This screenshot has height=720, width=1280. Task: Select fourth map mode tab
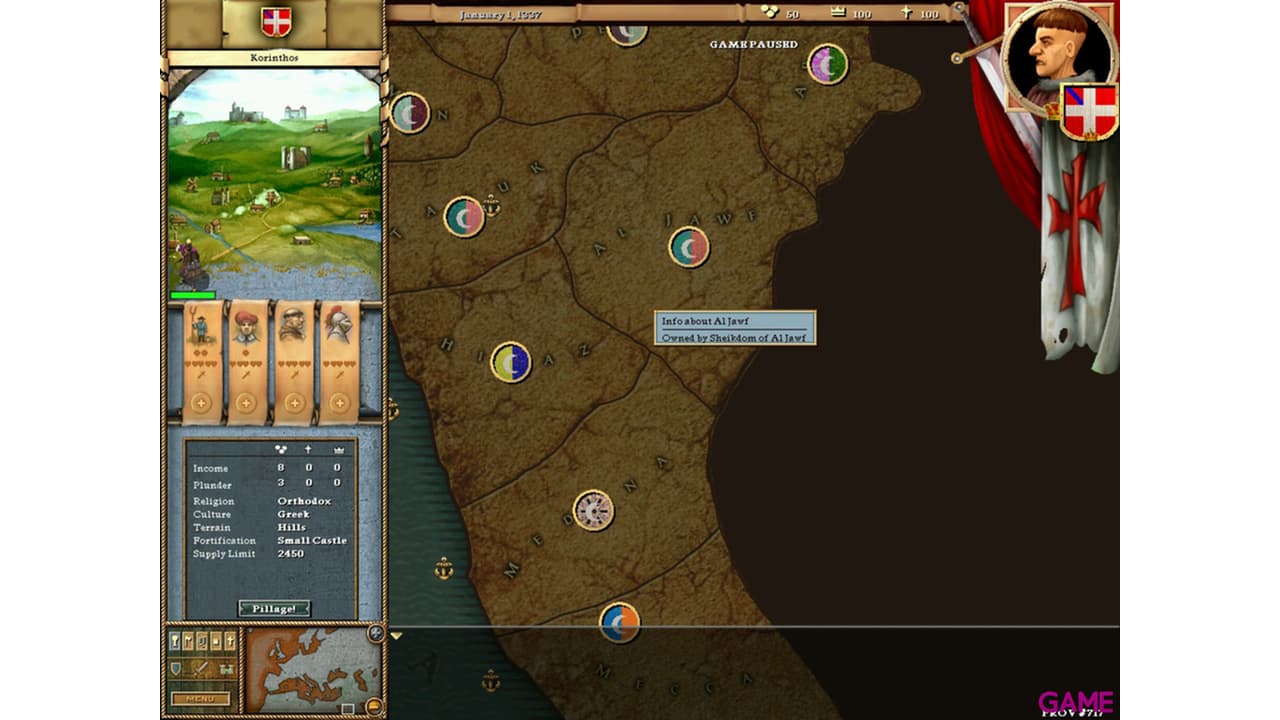(217, 641)
